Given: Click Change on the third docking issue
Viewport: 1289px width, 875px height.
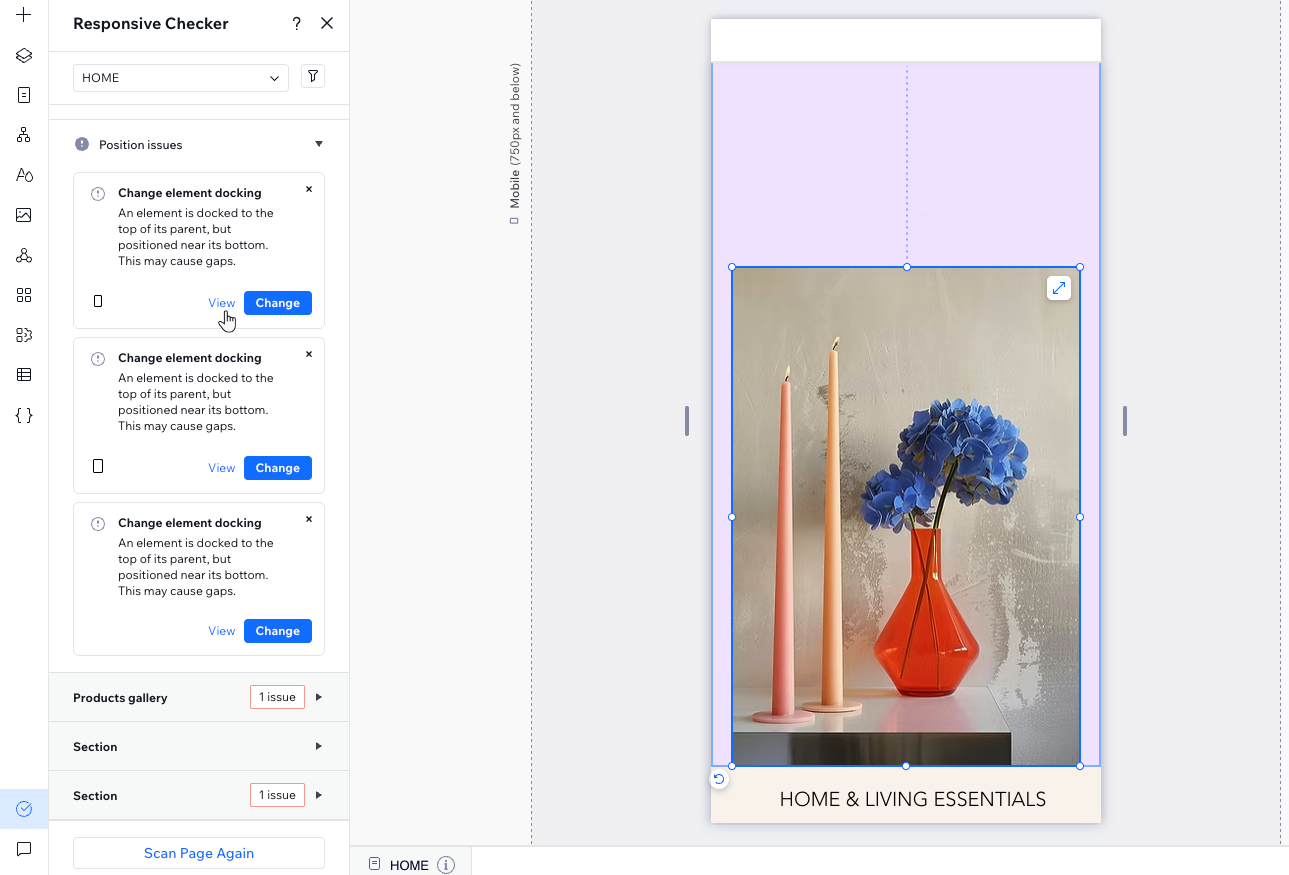Looking at the screenshot, I should (278, 631).
